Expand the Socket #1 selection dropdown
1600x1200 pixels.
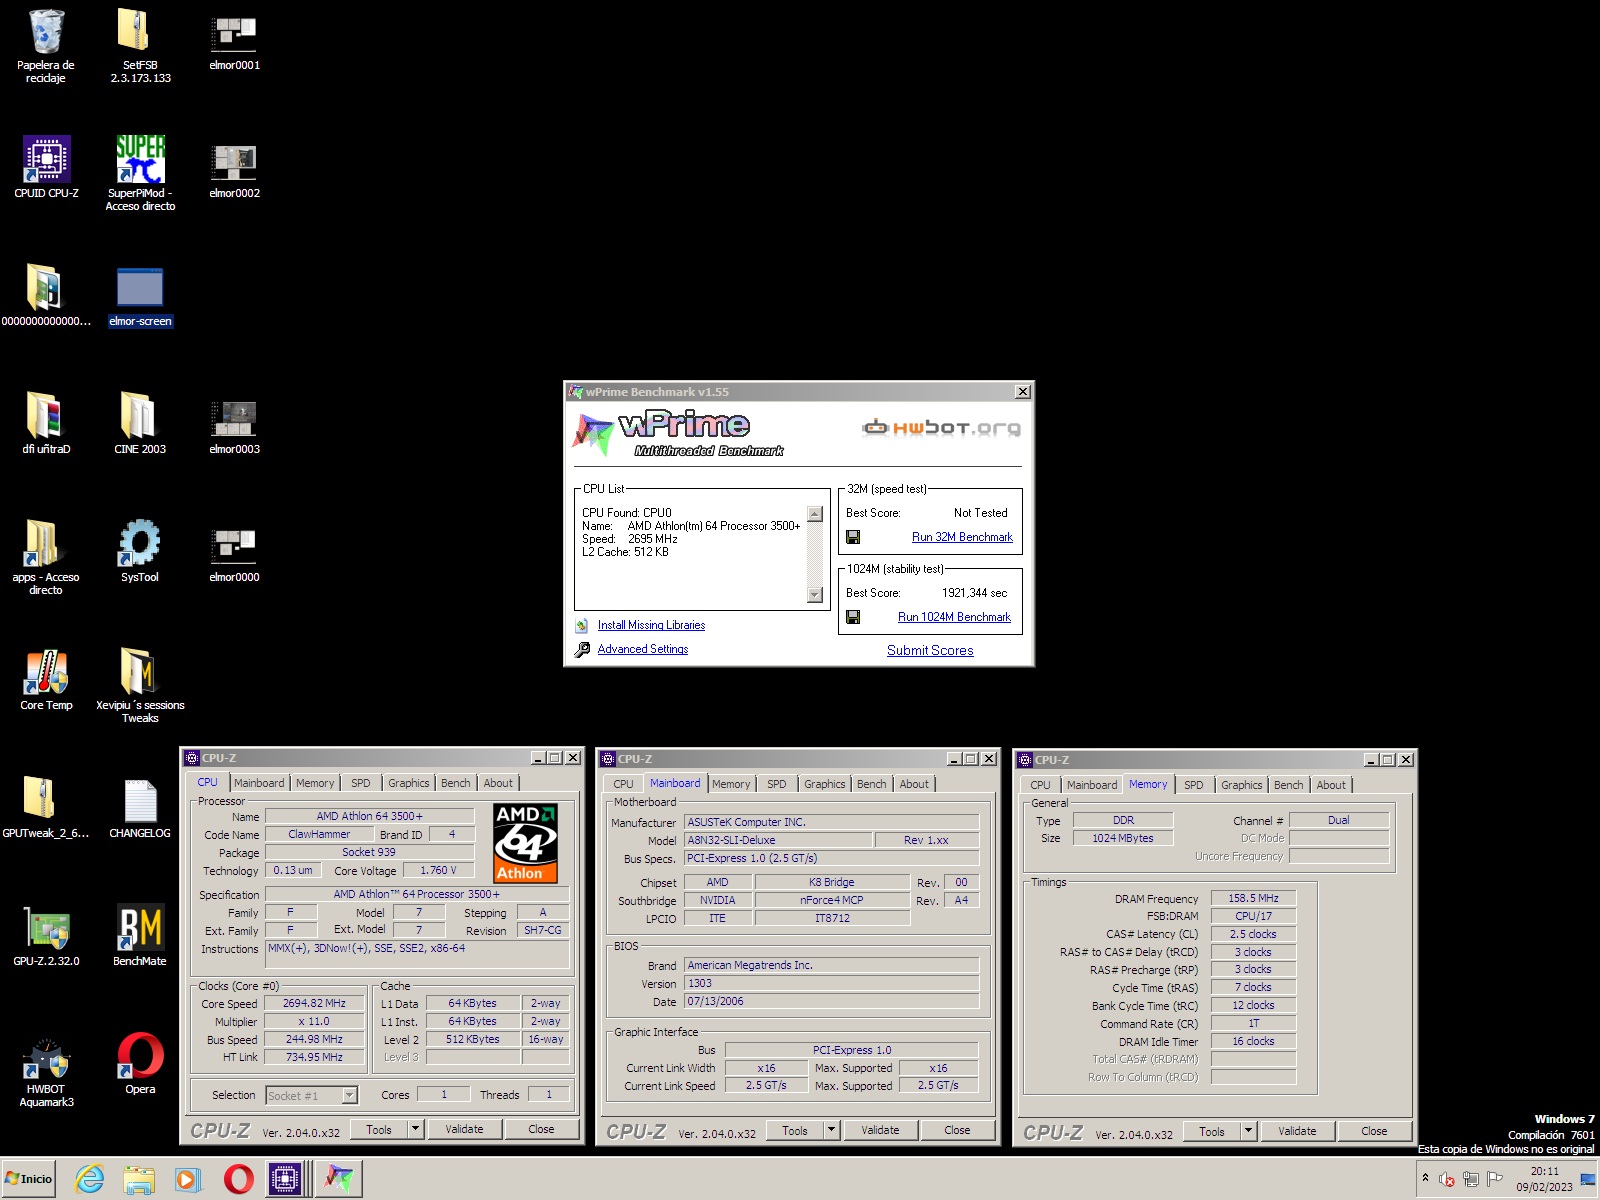click(350, 1095)
